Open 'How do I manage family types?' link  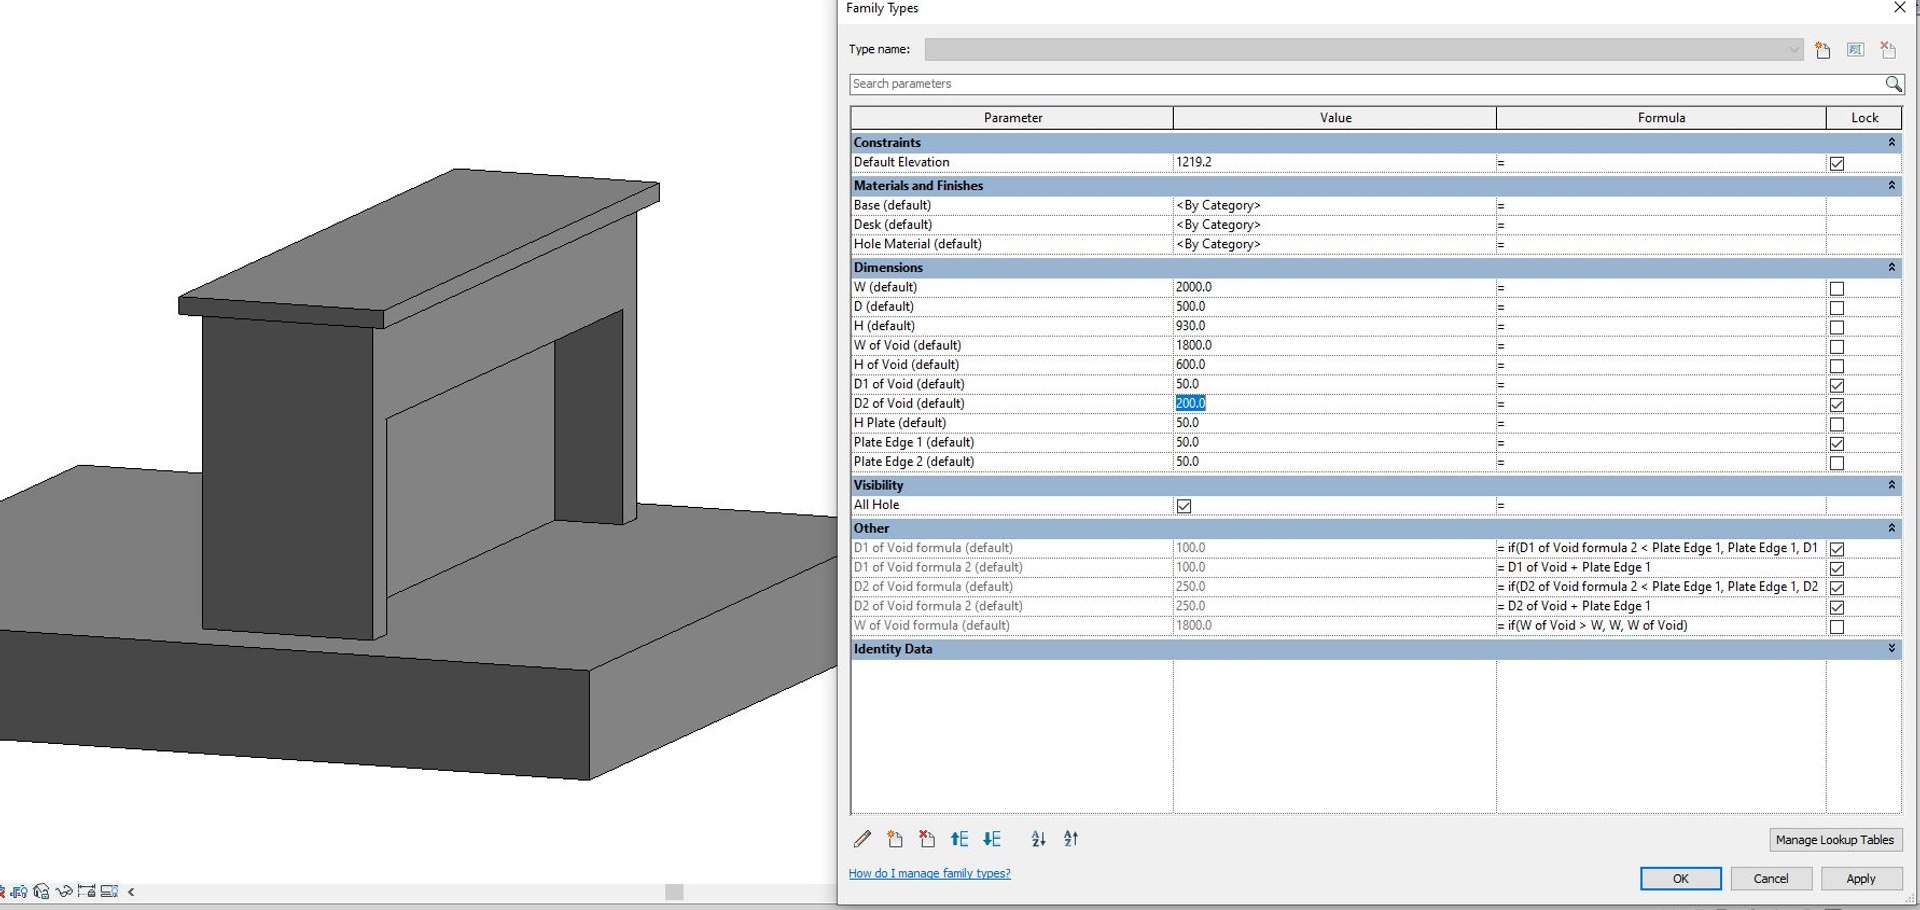click(929, 874)
